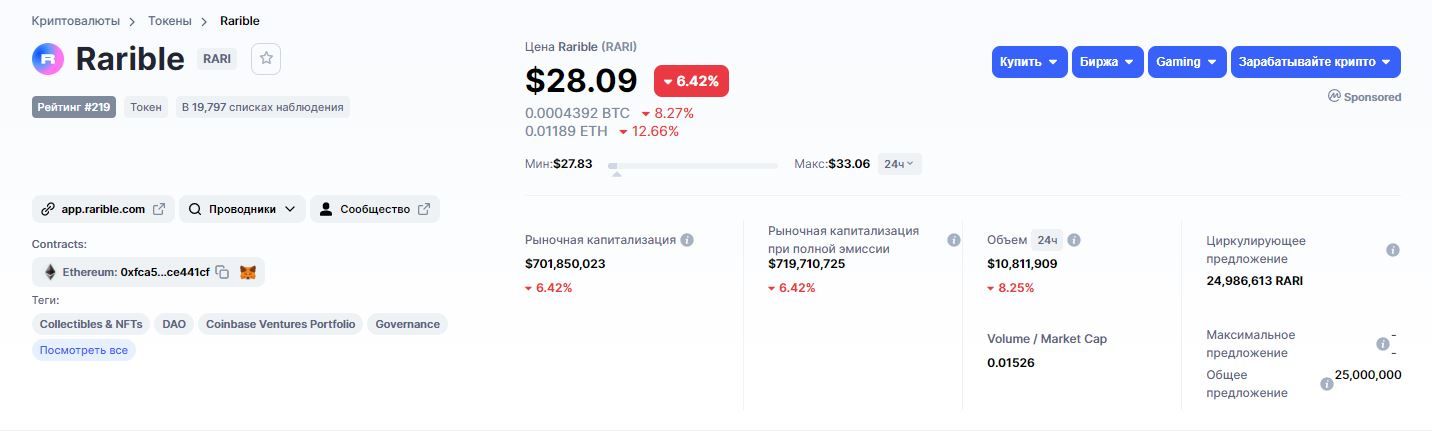The image size is (1432, 436).
Task: Click the MetaMask fox icon
Action: point(248,272)
